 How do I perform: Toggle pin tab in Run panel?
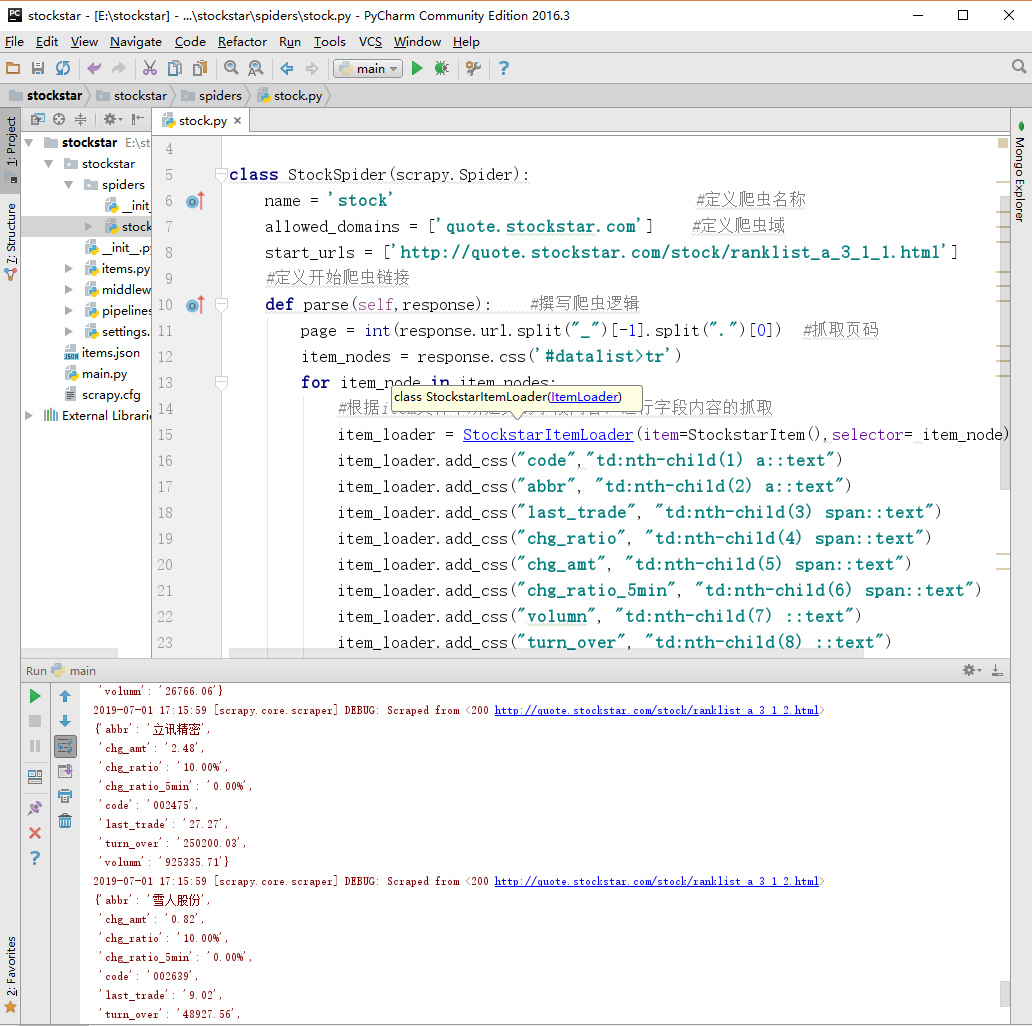(x=35, y=807)
